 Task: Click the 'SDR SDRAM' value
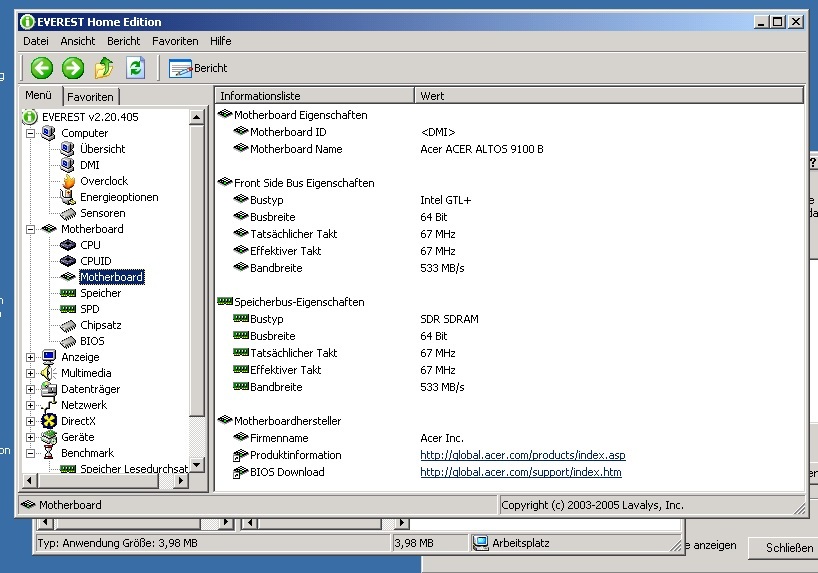pos(449,319)
